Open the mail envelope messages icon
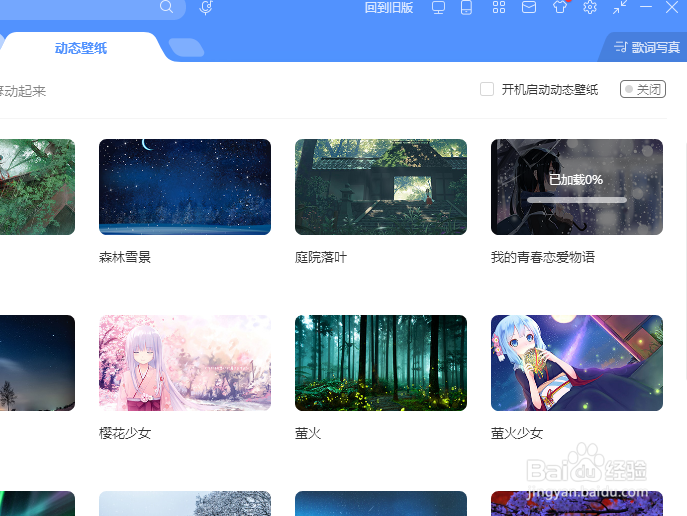 529,7
